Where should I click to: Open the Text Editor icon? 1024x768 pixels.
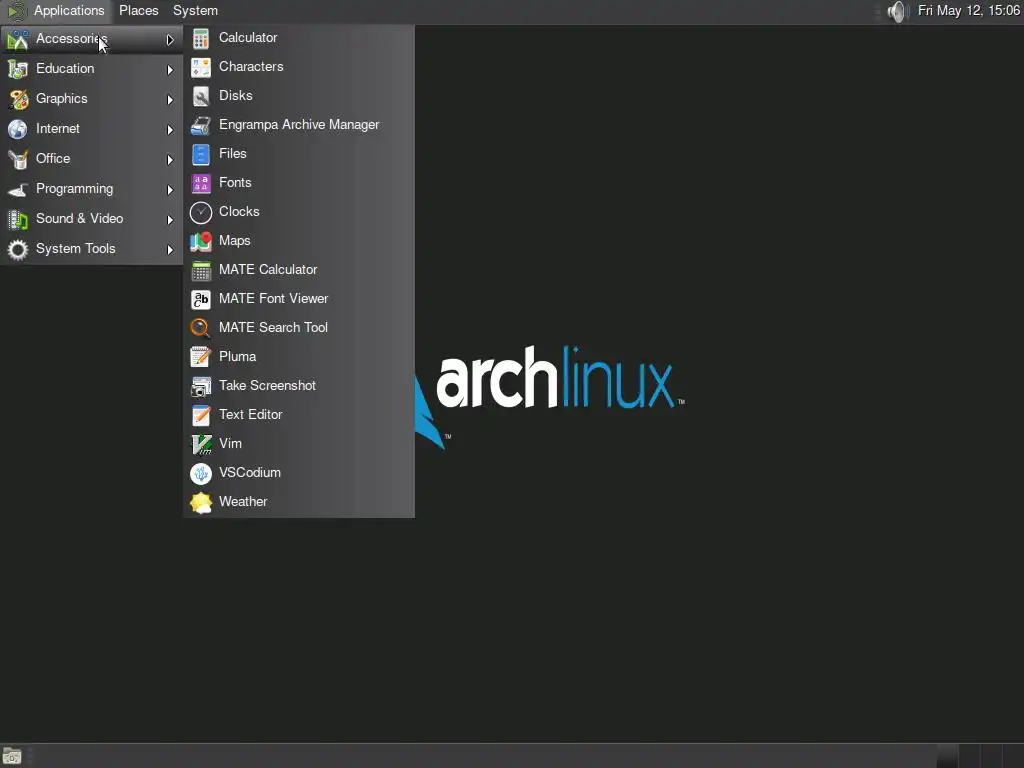point(200,415)
